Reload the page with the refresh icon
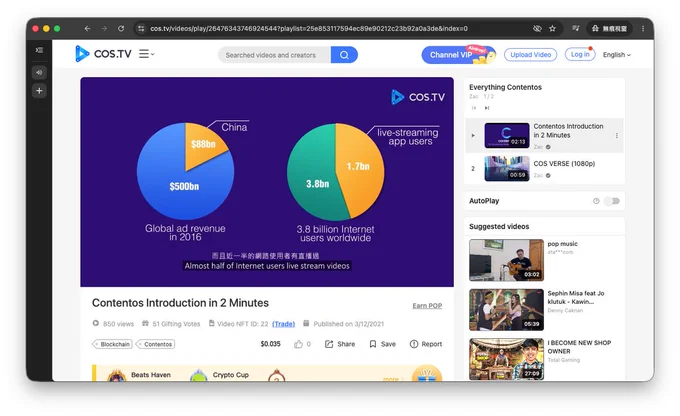This screenshot has height=416, width=680. point(121,29)
